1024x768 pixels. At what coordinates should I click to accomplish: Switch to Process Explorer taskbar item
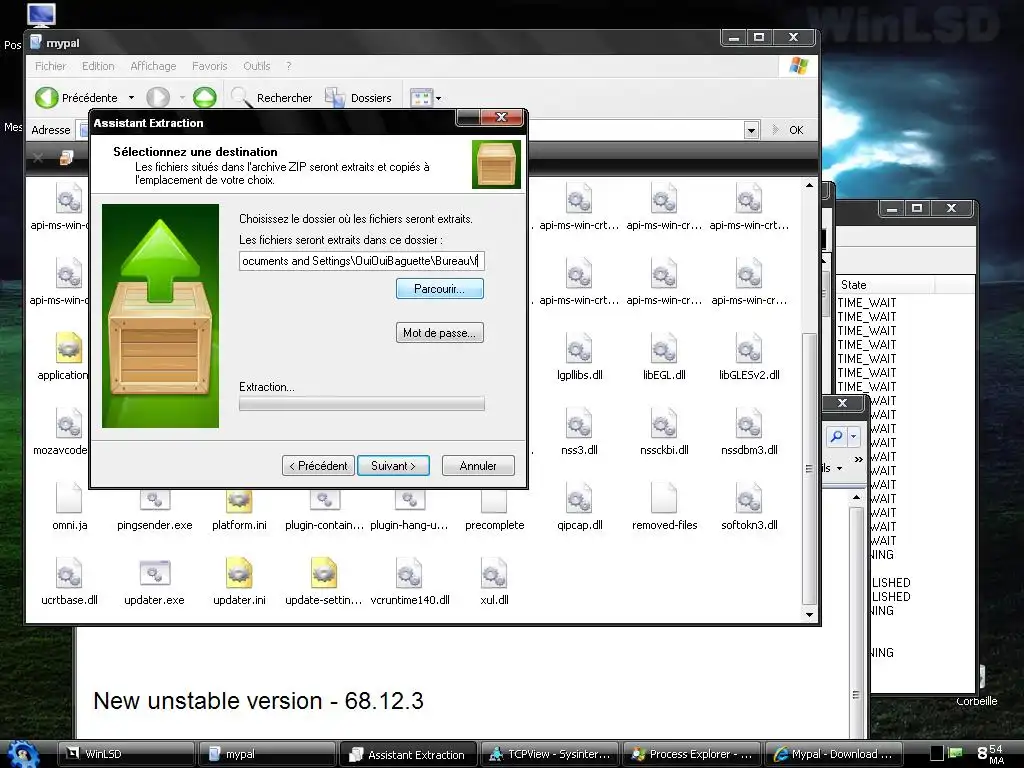point(691,754)
